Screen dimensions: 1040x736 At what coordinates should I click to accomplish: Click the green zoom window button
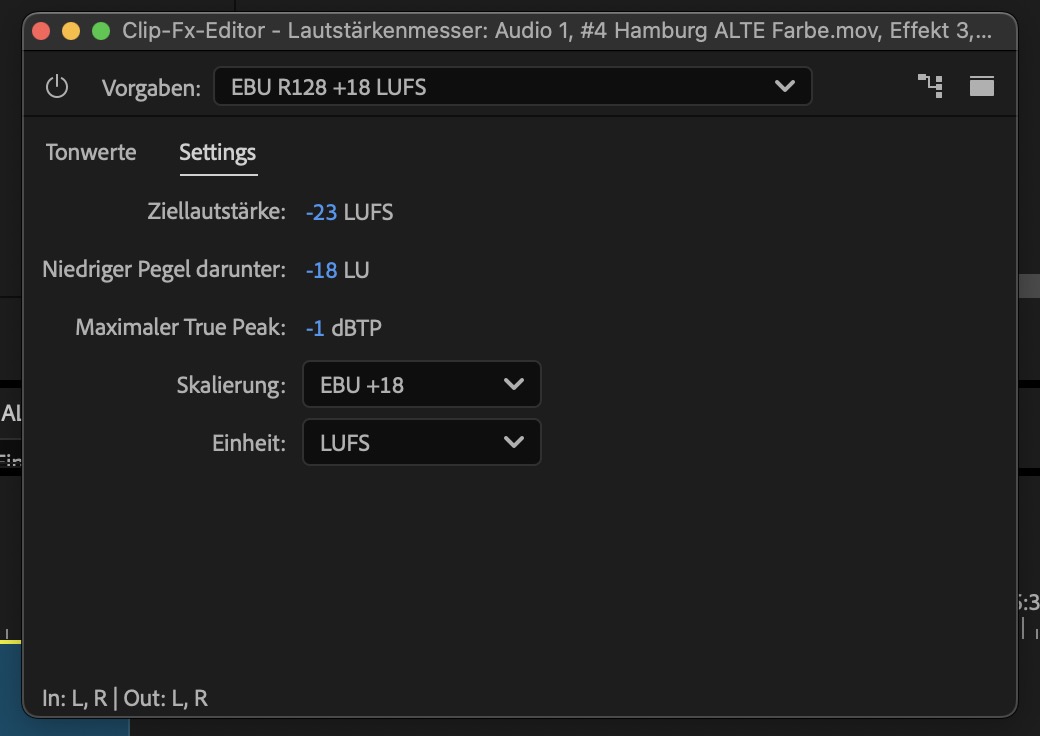coord(101,31)
